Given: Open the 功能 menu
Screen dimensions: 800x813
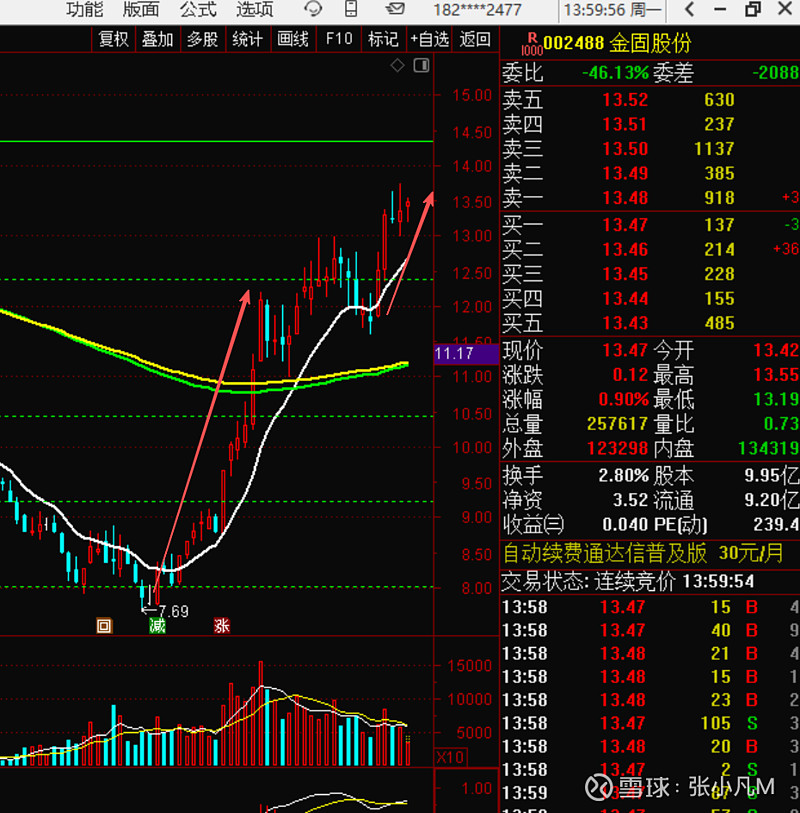Looking at the screenshot, I should [84, 10].
